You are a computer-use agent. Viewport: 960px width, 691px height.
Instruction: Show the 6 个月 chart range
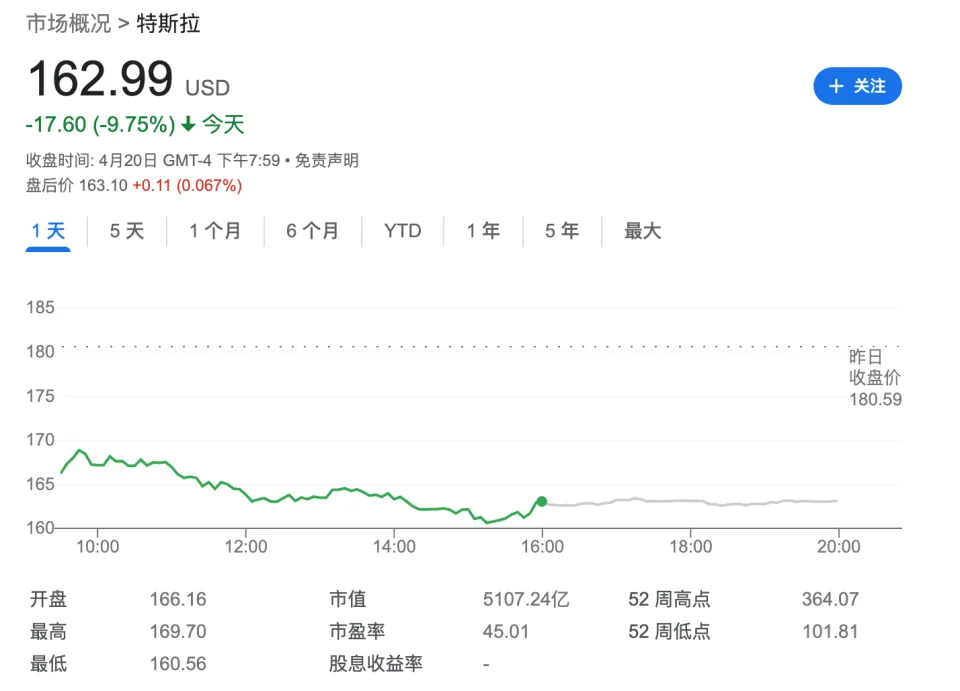[x=312, y=231]
